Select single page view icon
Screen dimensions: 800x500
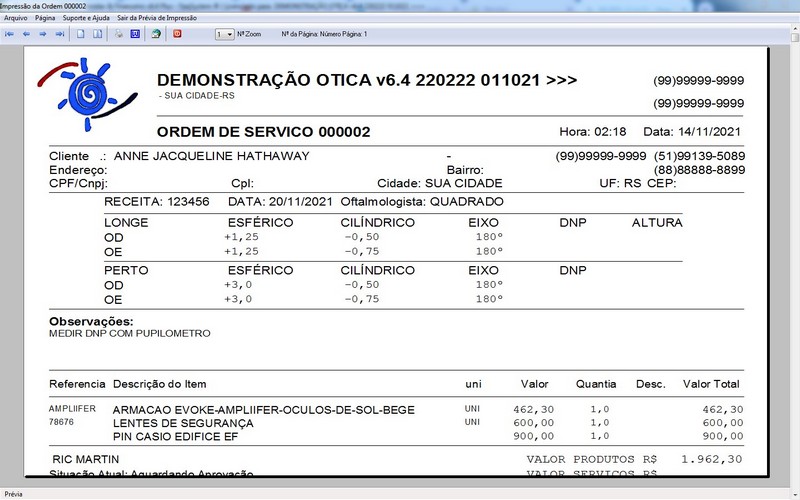click(x=81, y=34)
